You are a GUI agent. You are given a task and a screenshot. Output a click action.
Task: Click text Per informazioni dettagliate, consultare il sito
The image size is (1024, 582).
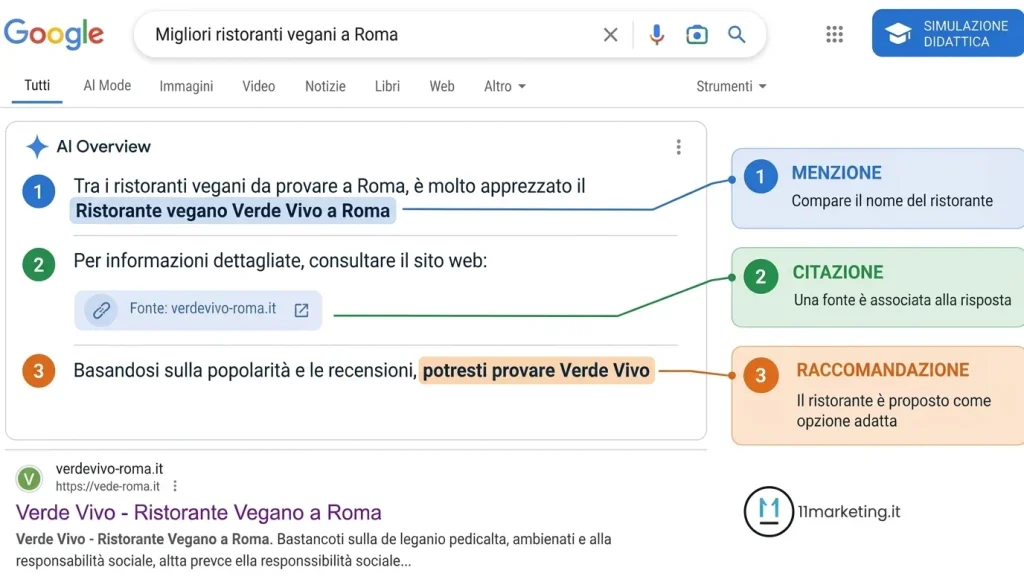(280, 261)
